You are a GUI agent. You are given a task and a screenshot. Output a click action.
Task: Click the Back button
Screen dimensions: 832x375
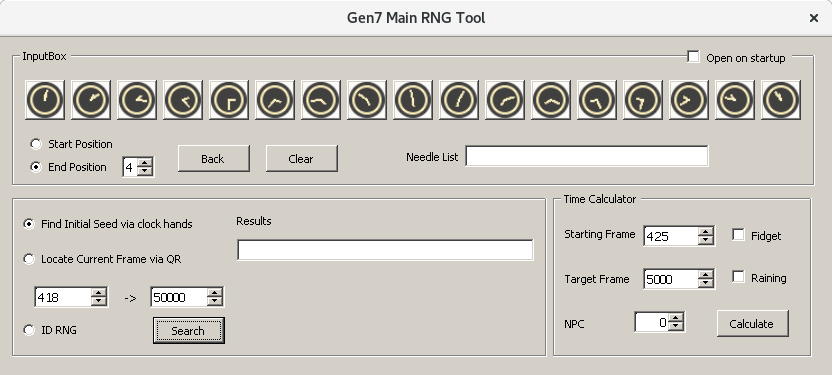coord(214,159)
